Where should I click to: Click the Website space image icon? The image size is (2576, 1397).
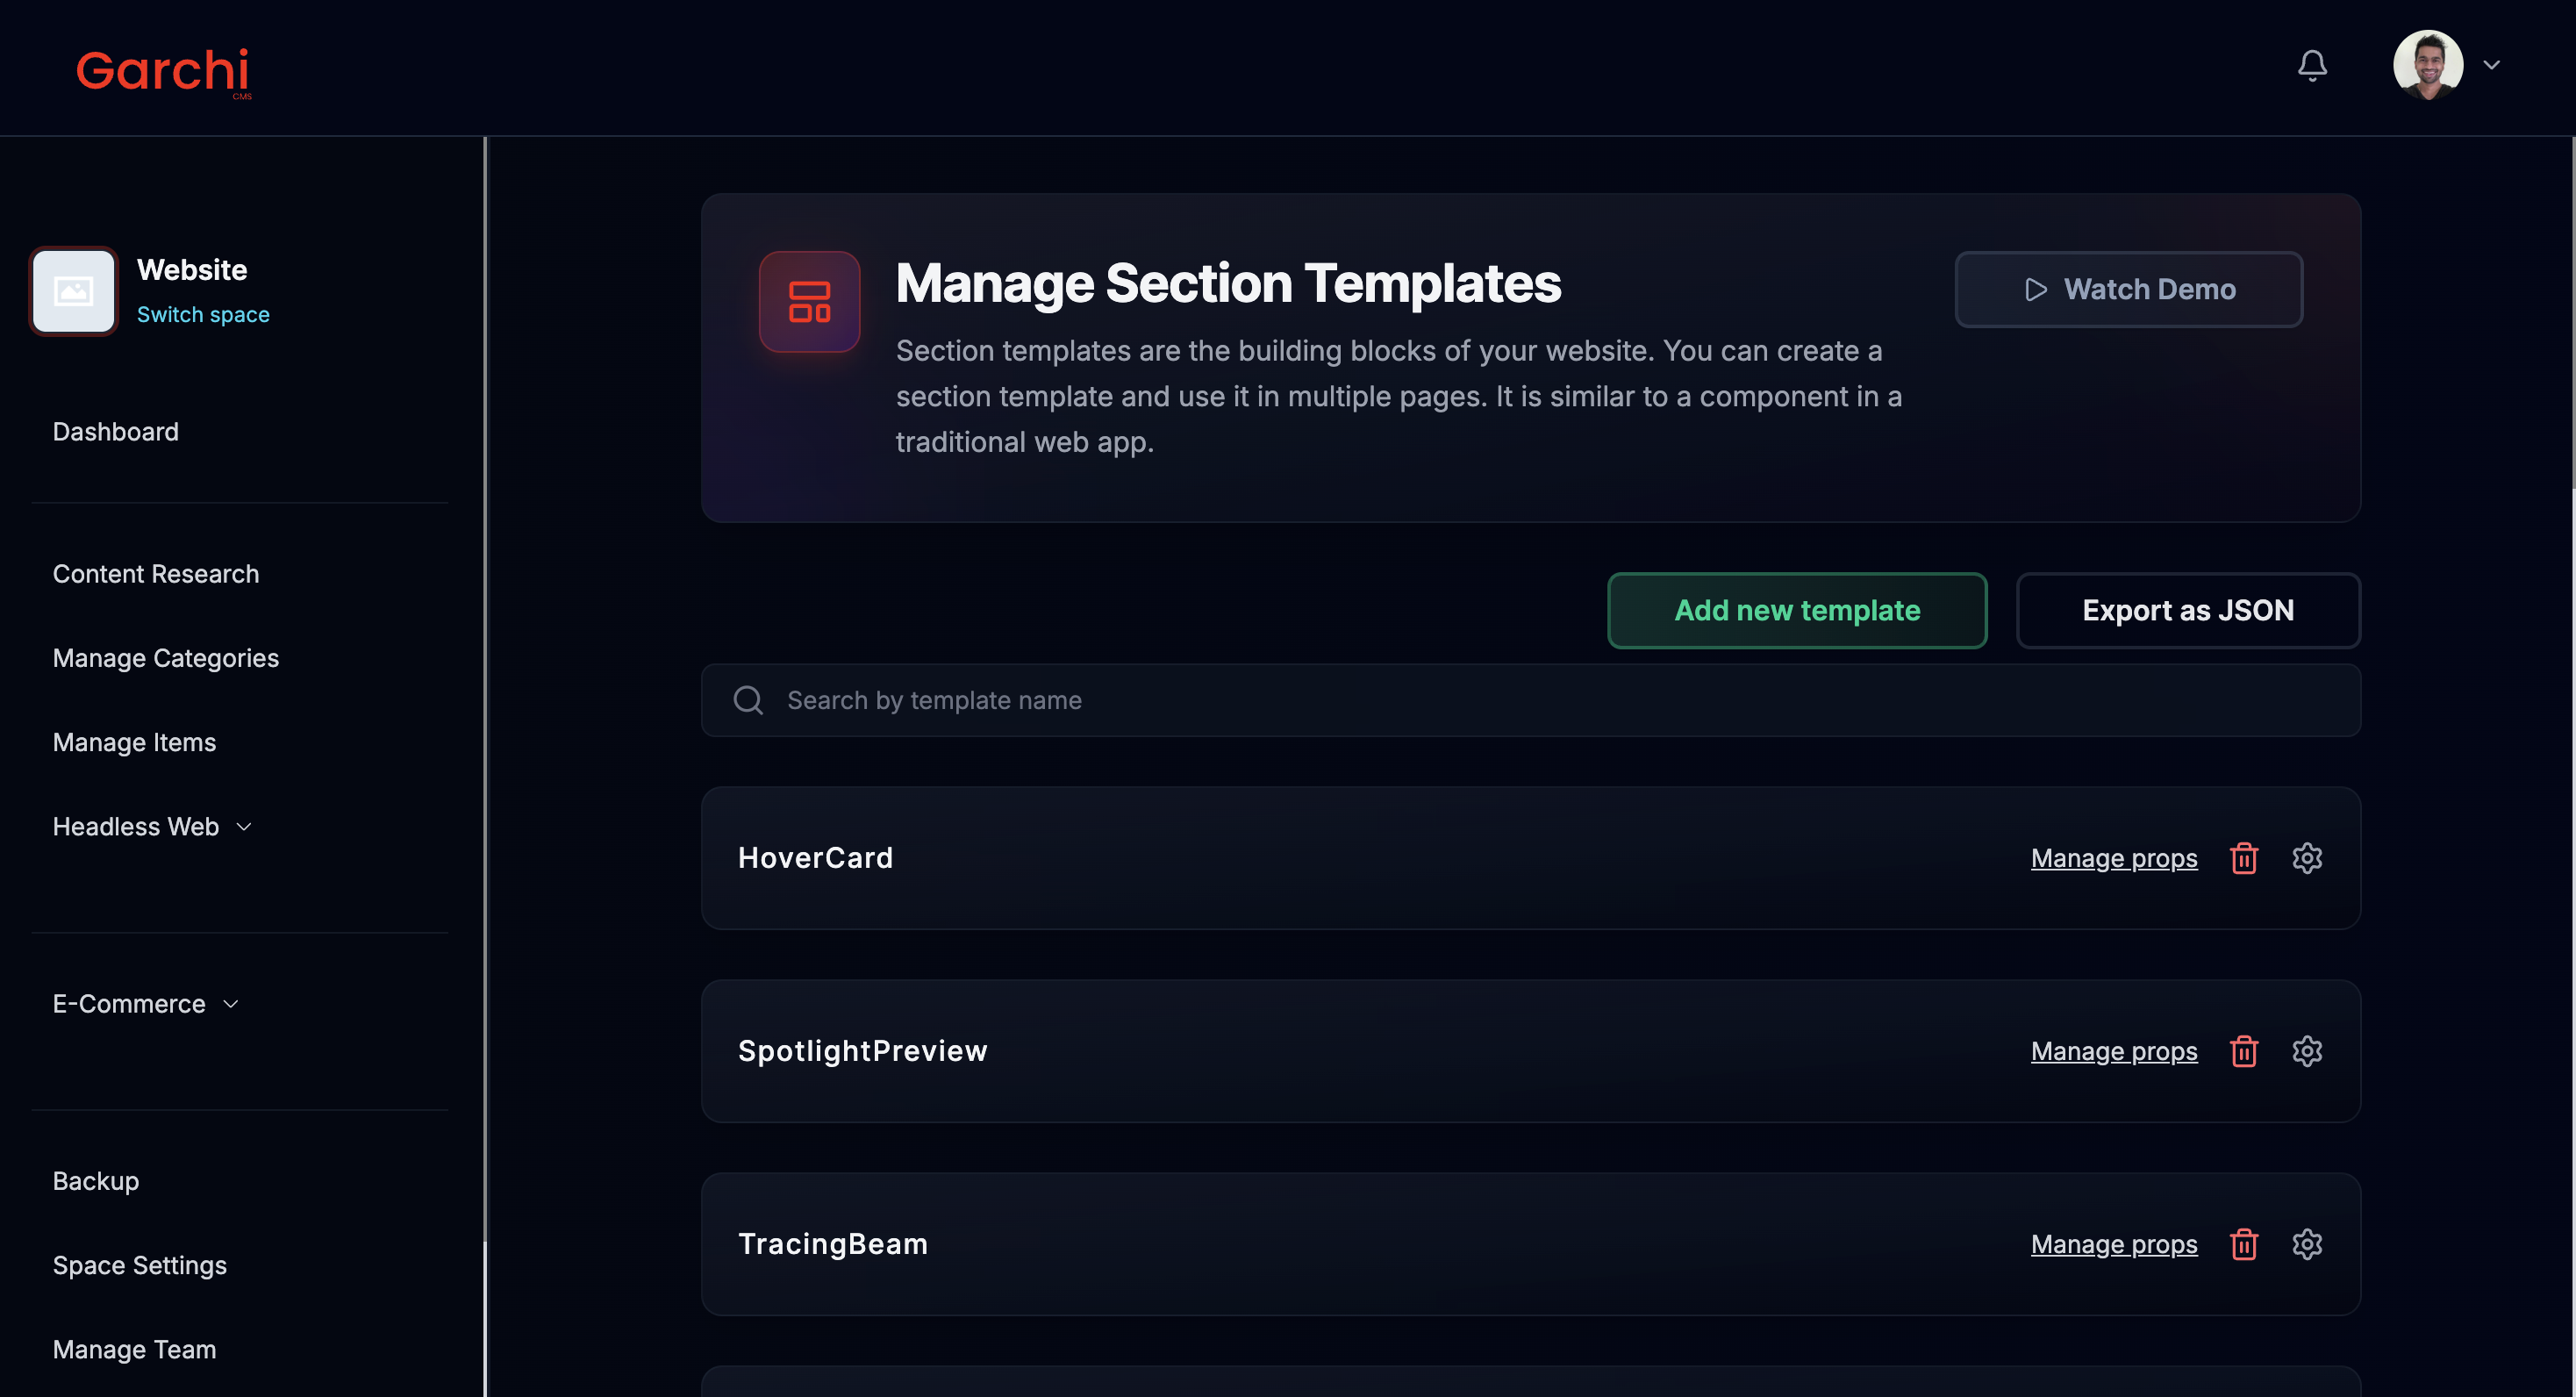[74, 291]
